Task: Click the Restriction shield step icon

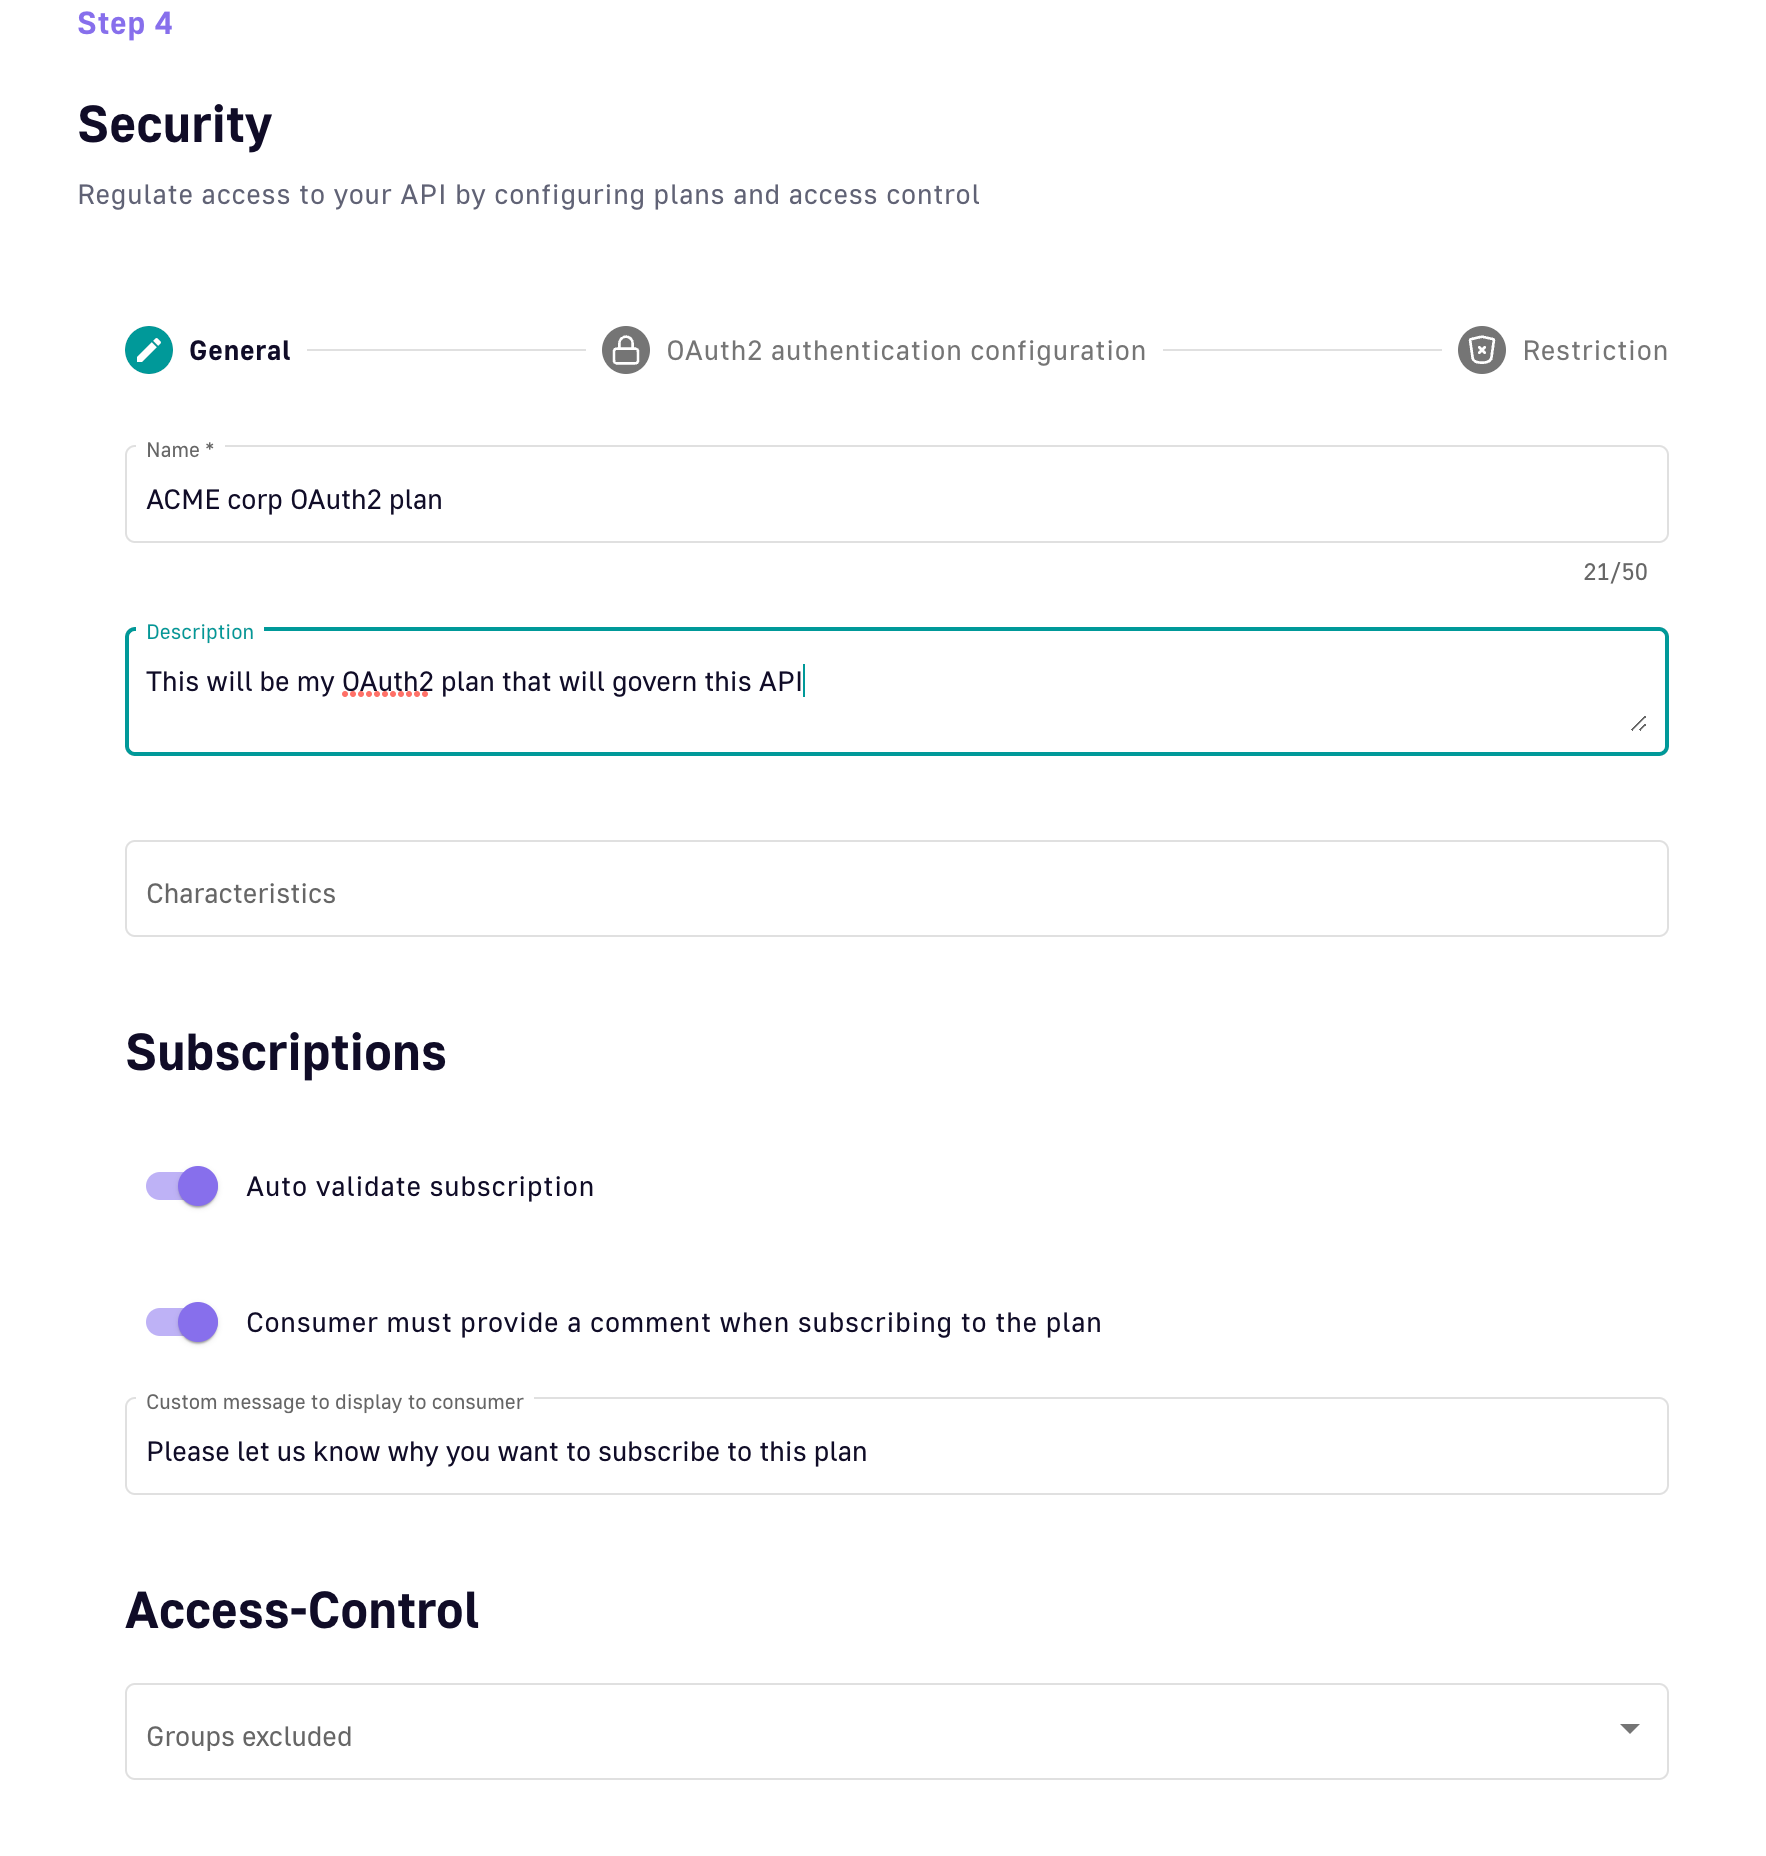Action: point(1481,350)
